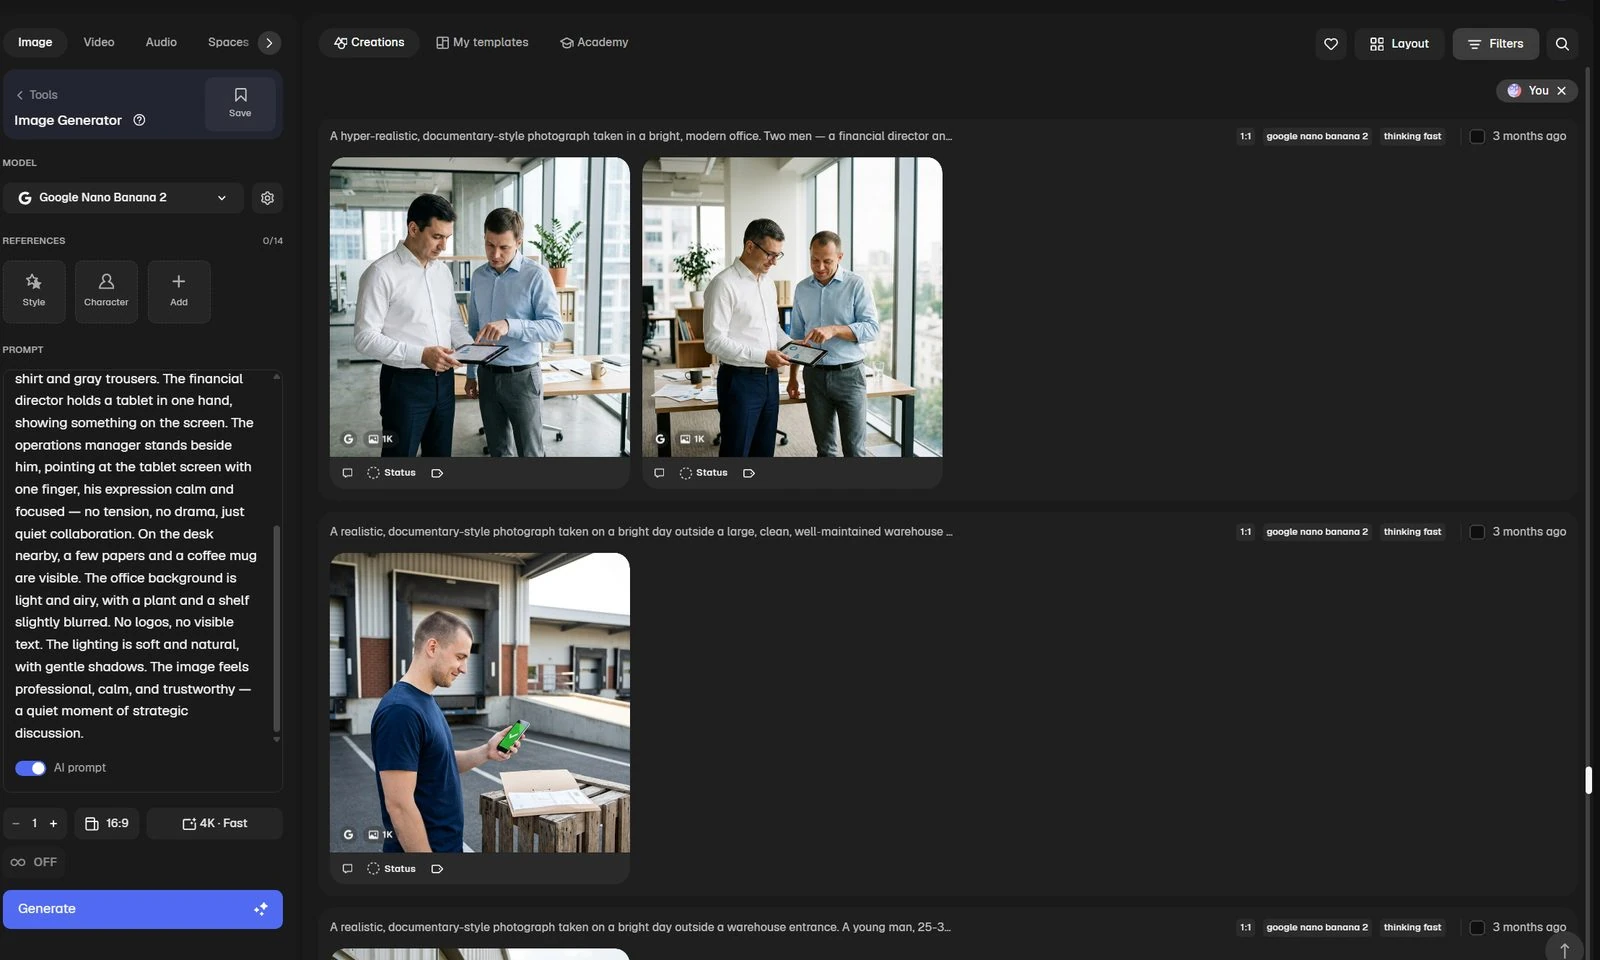
Task: Switch to the Audio tab
Action: tap(161, 43)
